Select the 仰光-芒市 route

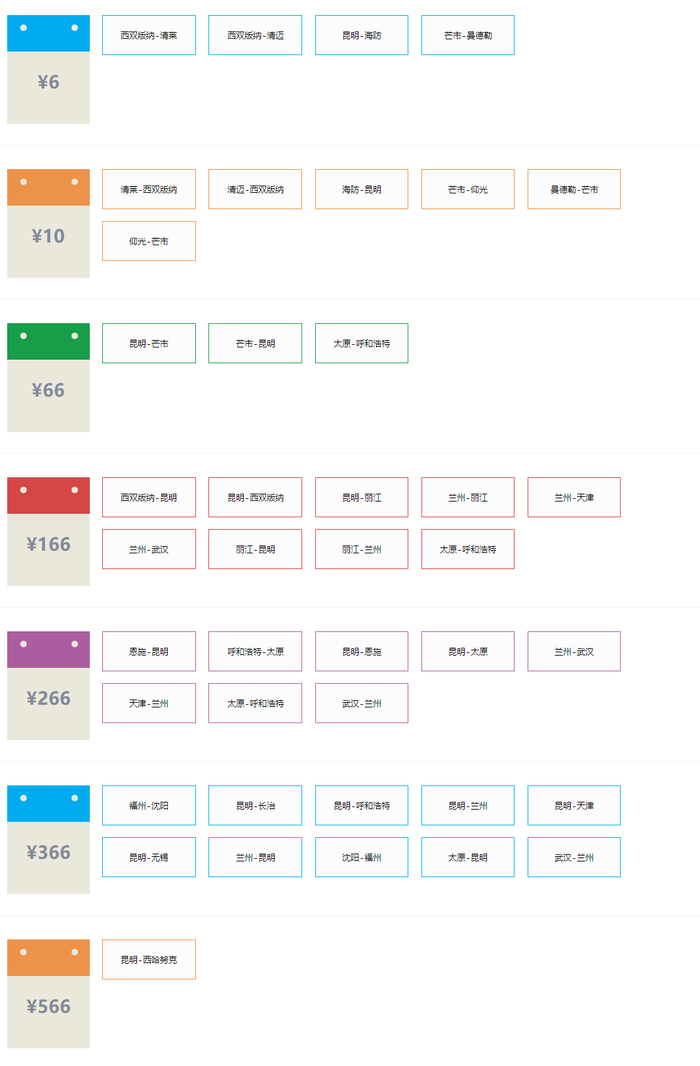(149, 241)
